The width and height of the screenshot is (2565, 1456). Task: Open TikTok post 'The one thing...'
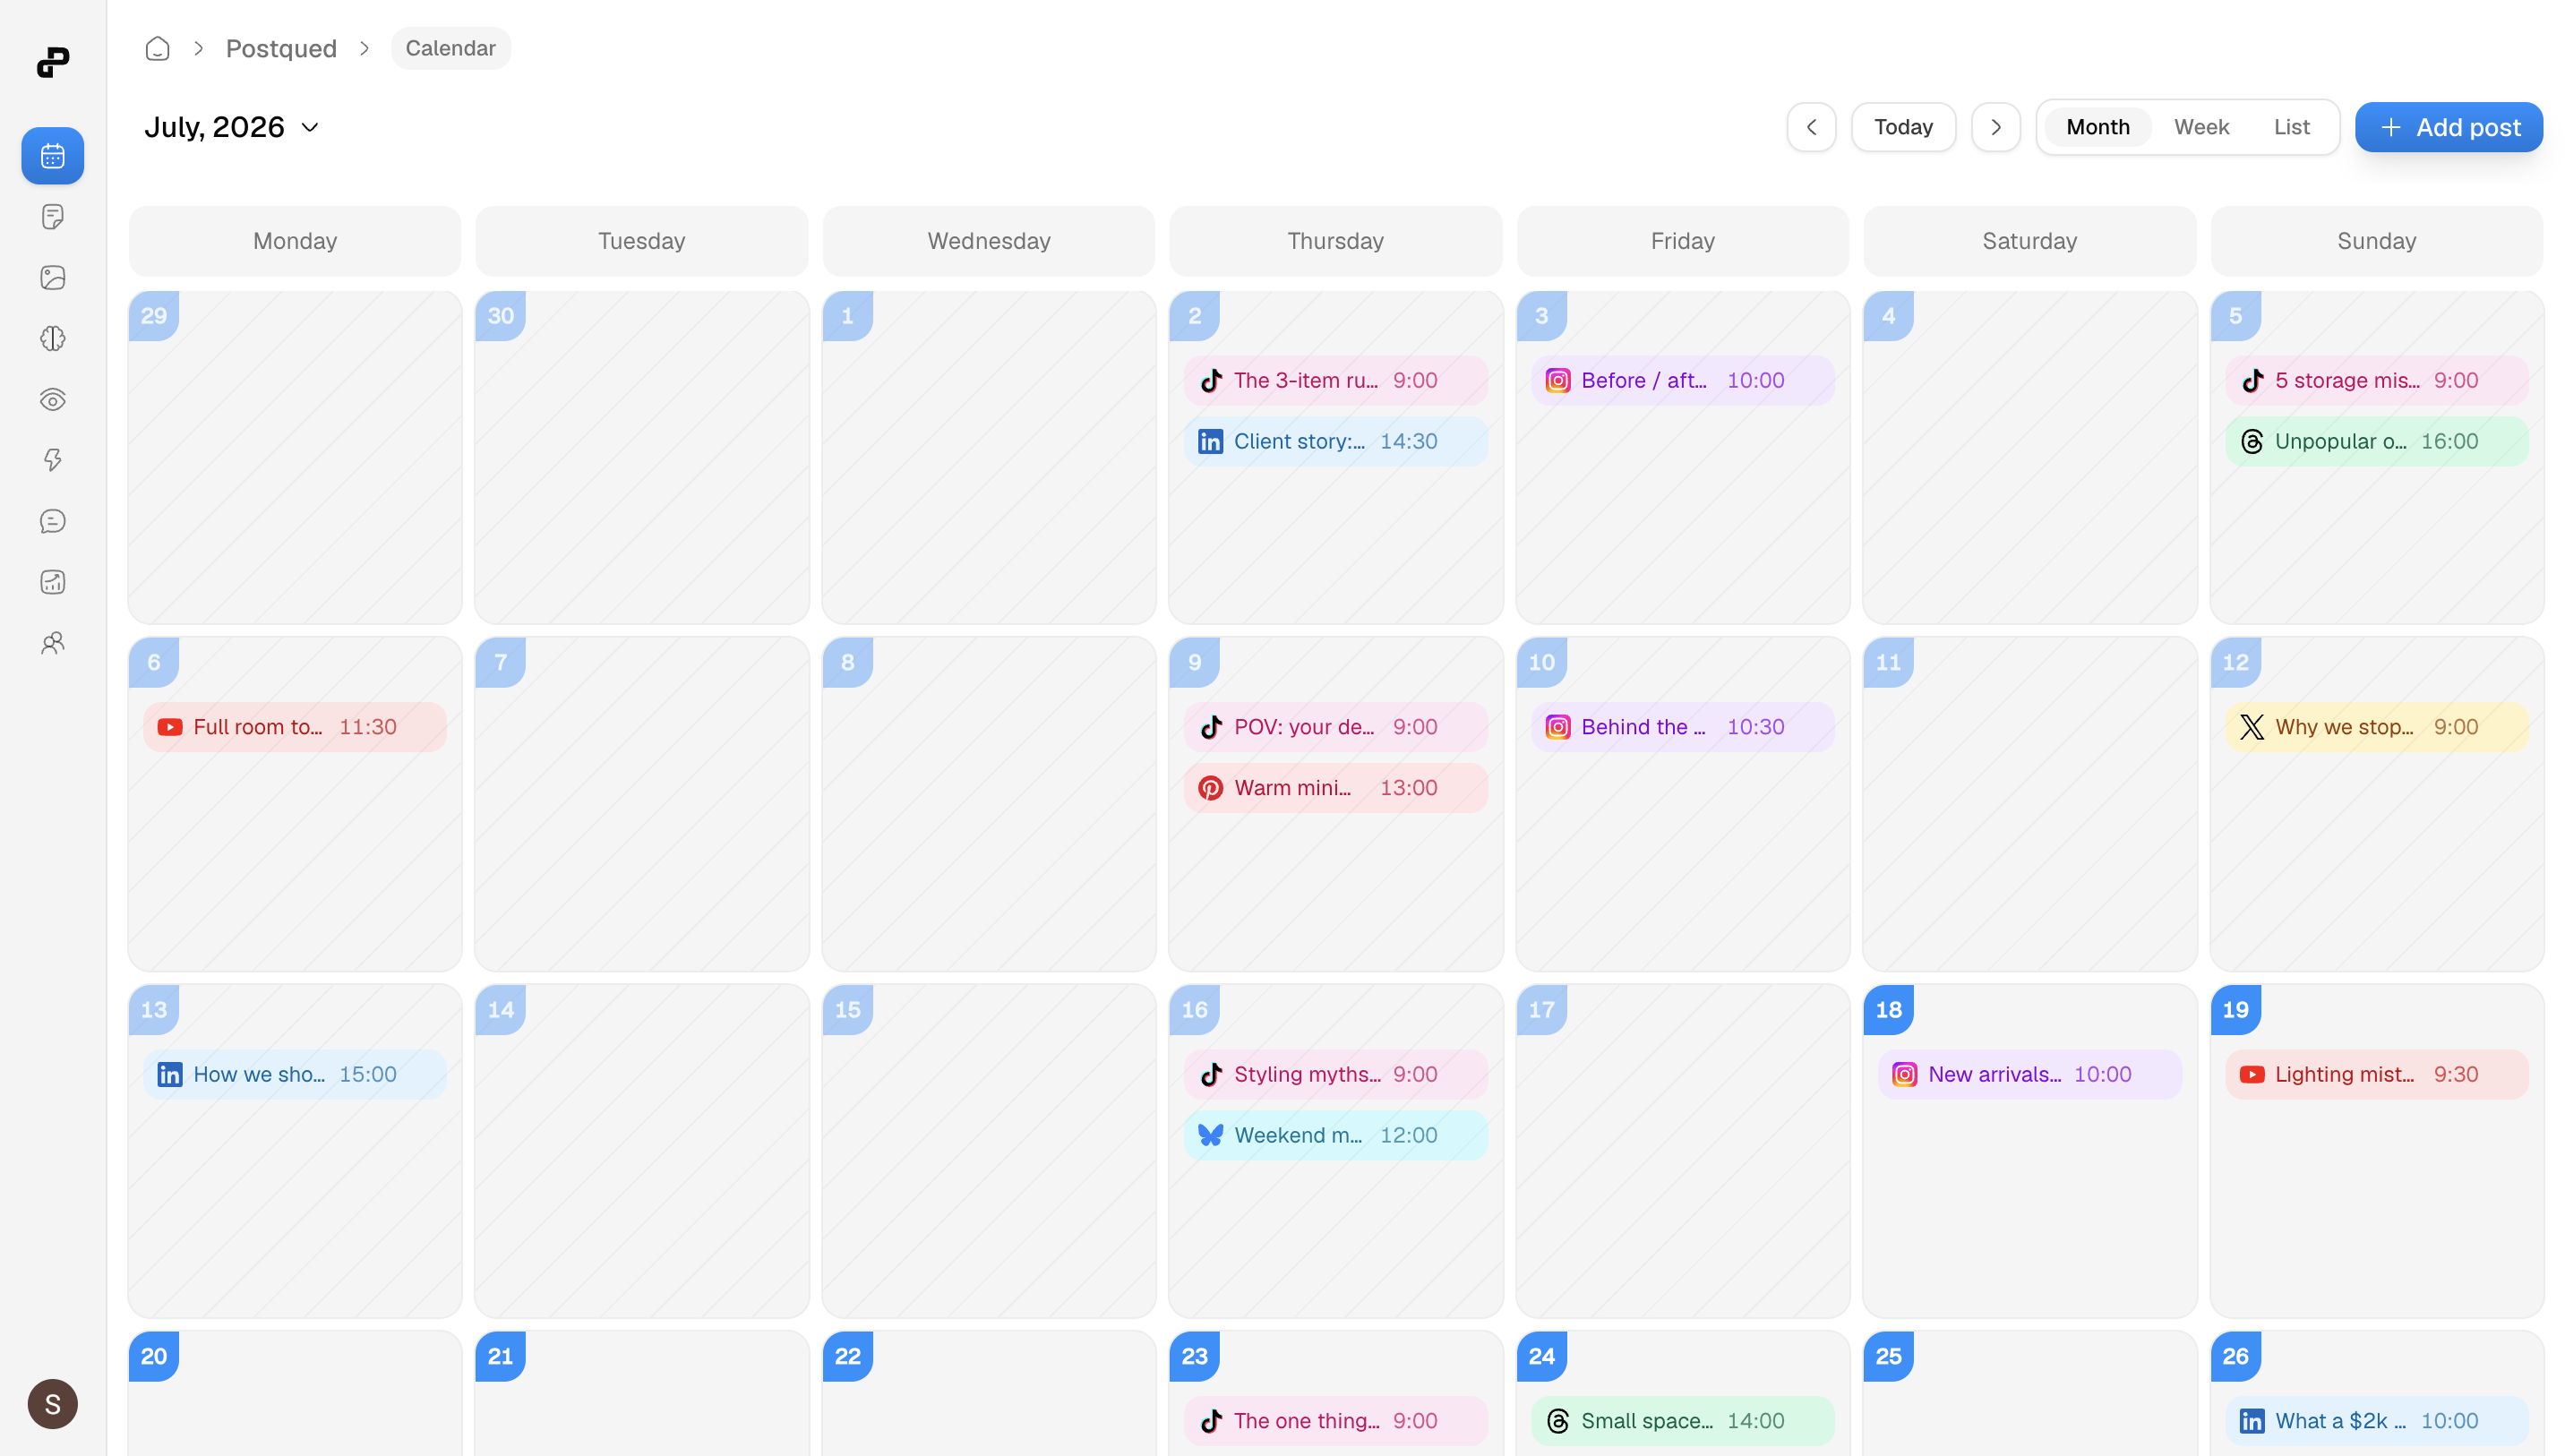pyautogui.click(x=1335, y=1421)
